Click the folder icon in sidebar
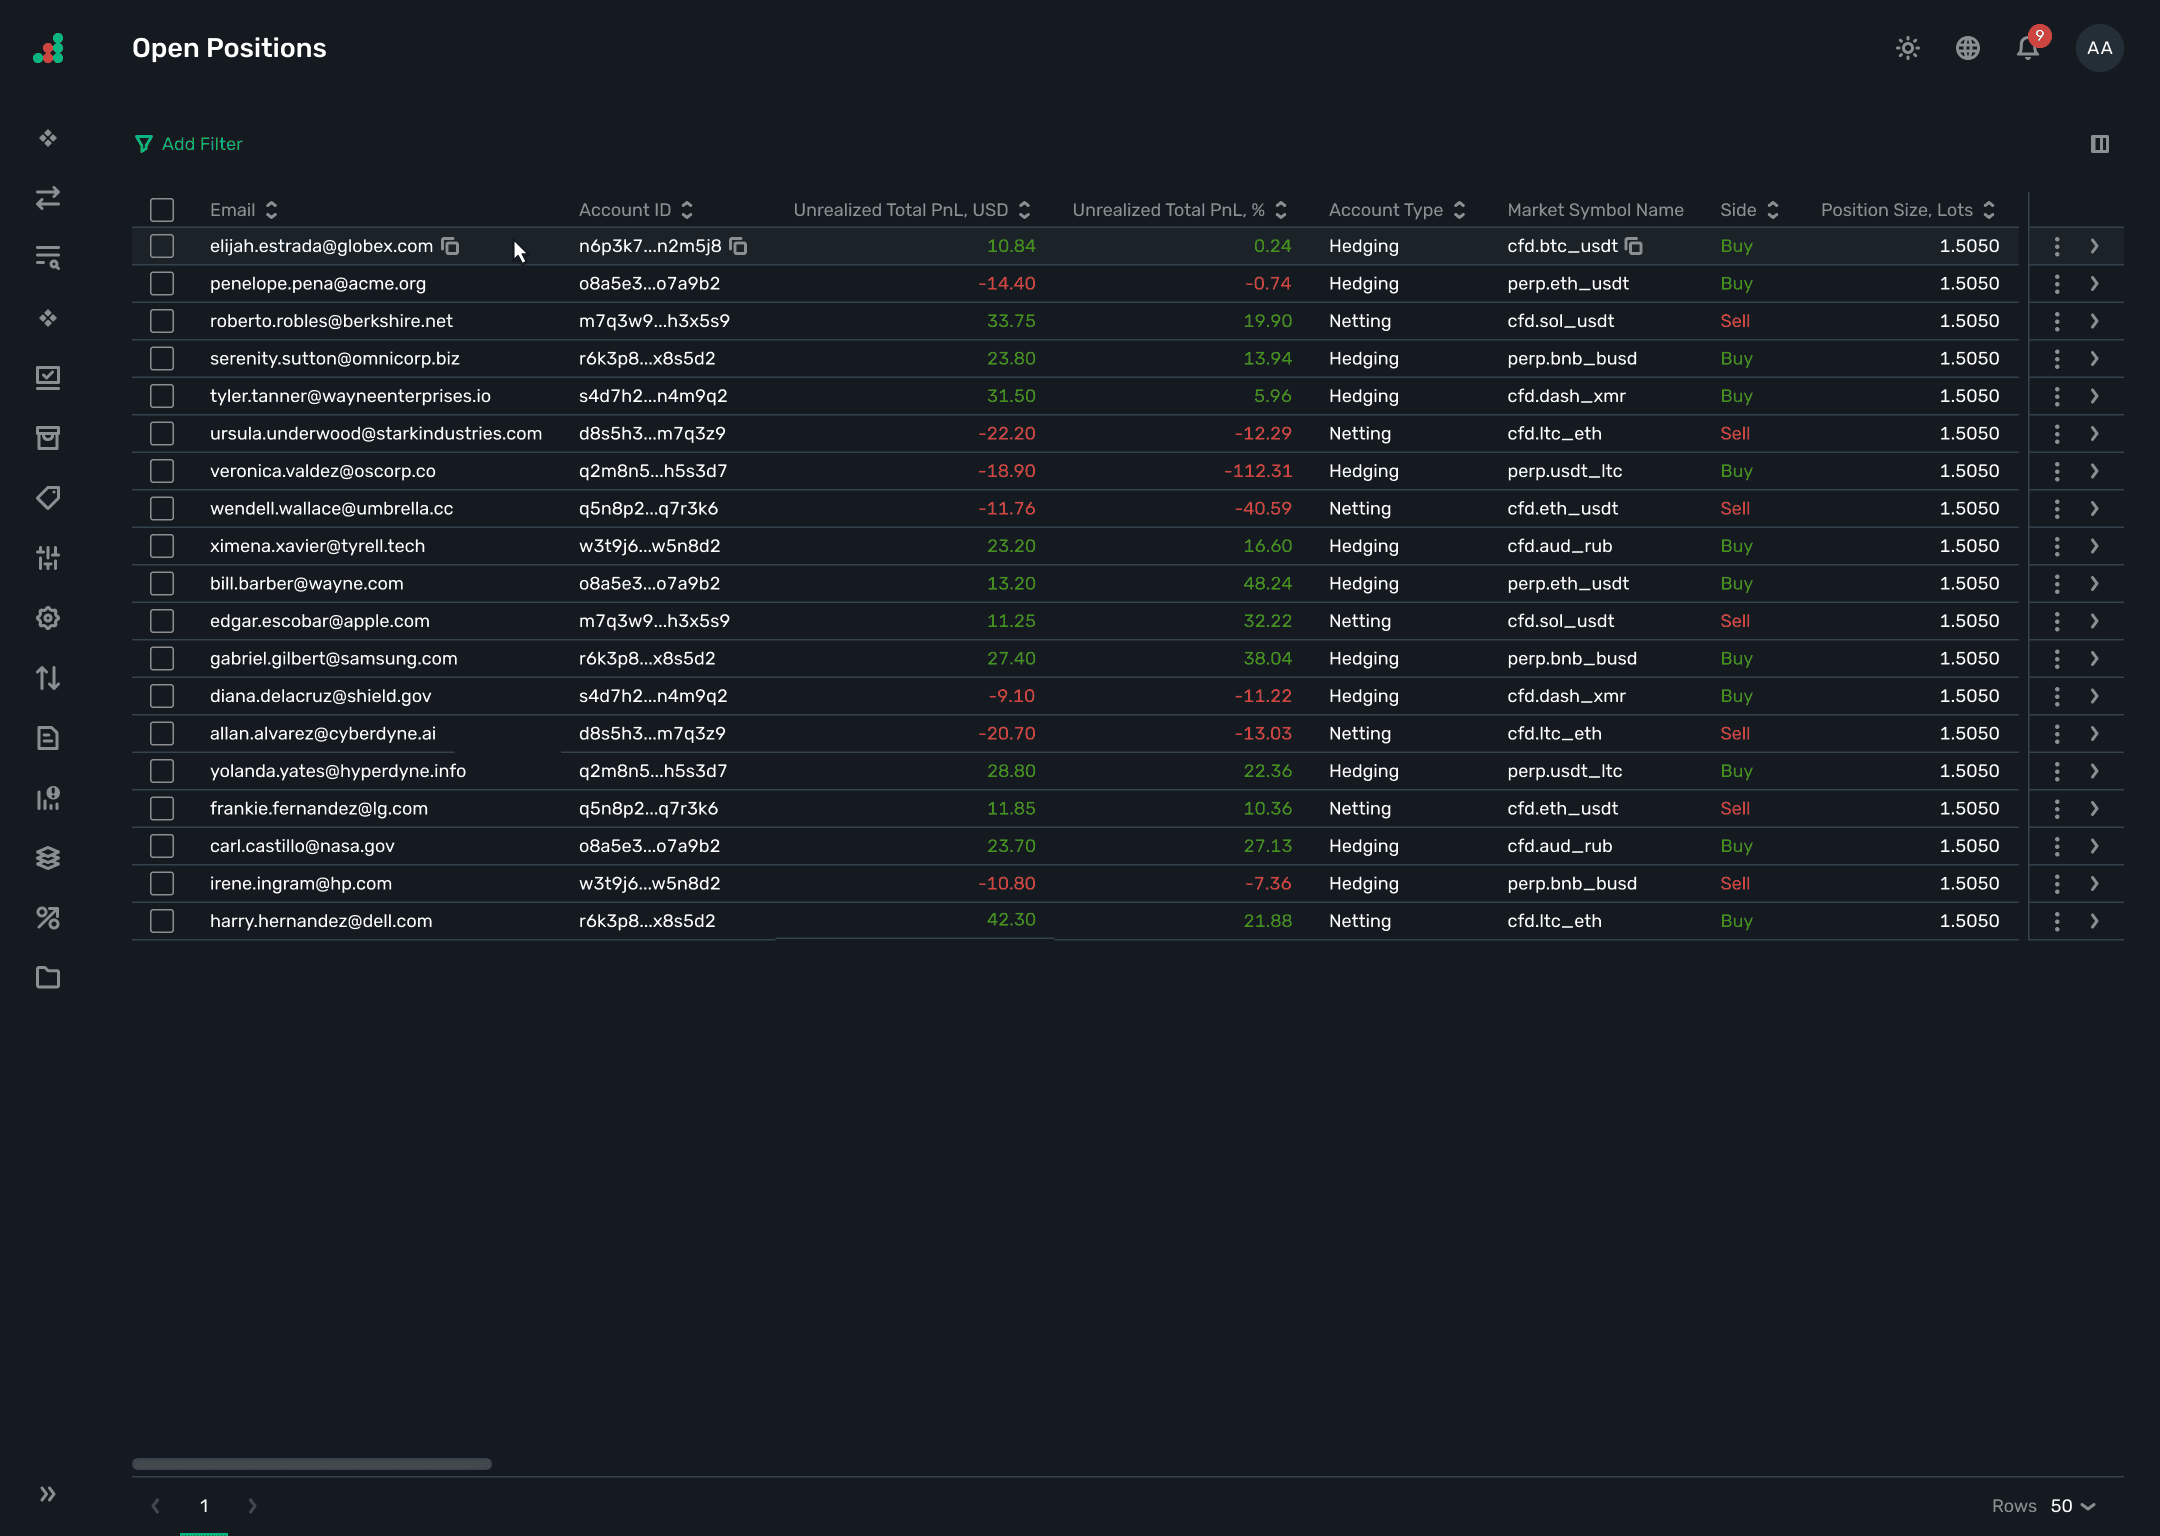 click(x=48, y=978)
